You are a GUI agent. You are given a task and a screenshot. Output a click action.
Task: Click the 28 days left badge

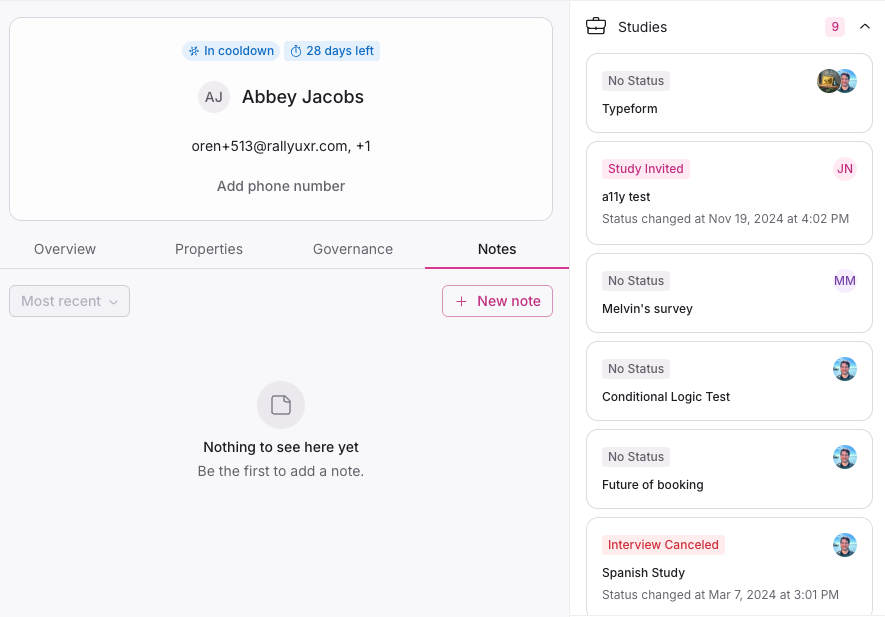coord(332,51)
